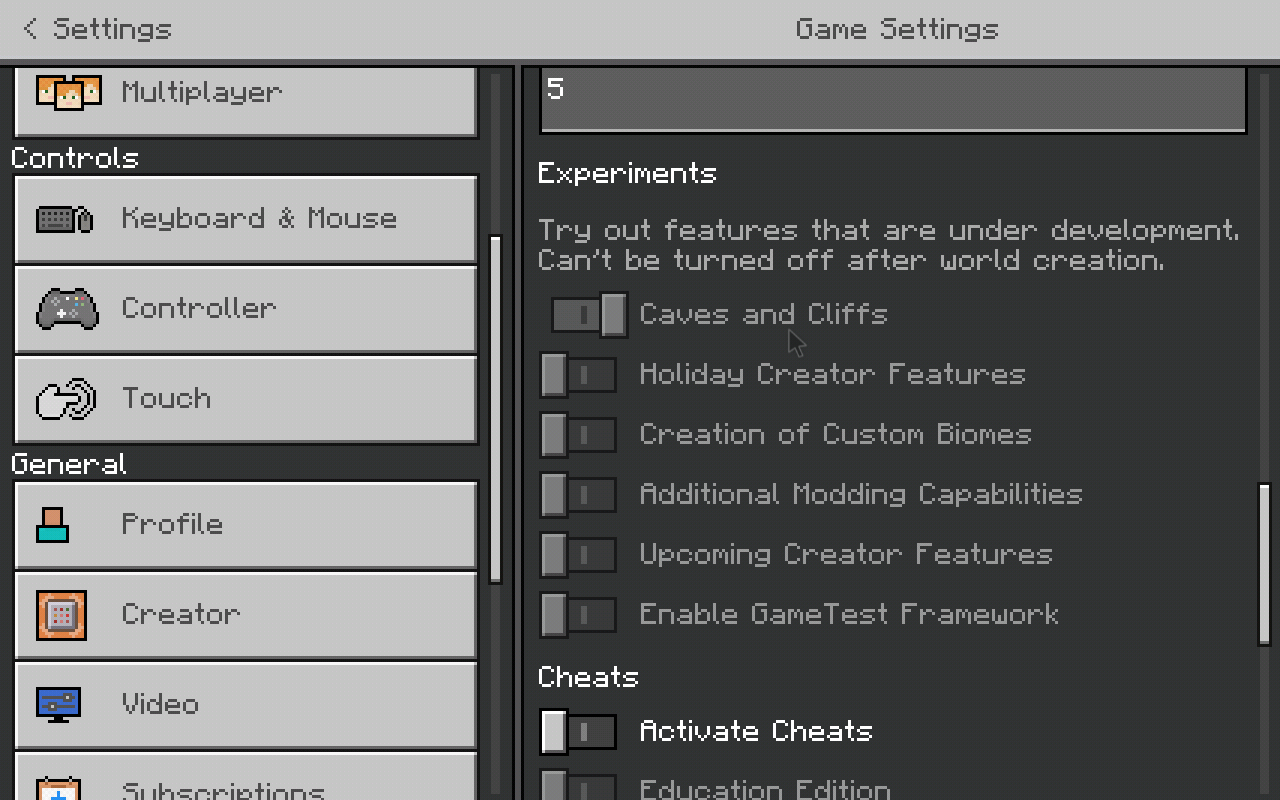Viewport: 1280px width, 800px height.
Task: Click the Multiplayer faces icon
Action: 68,93
